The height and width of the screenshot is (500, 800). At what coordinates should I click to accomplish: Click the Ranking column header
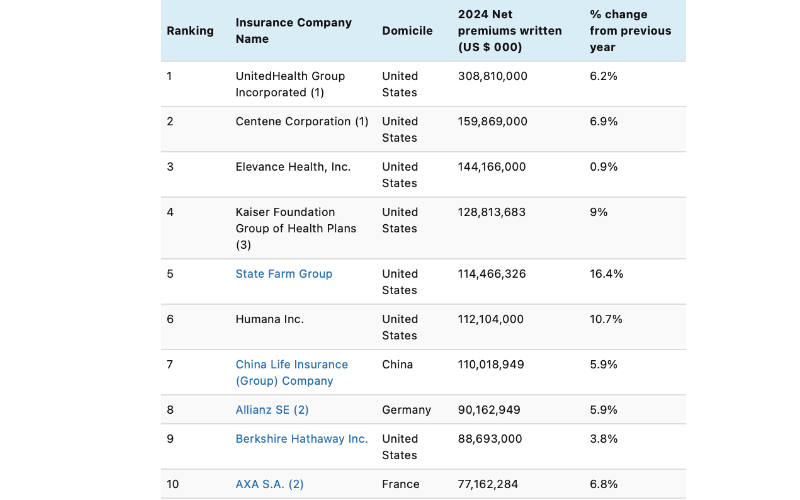pos(190,31)
